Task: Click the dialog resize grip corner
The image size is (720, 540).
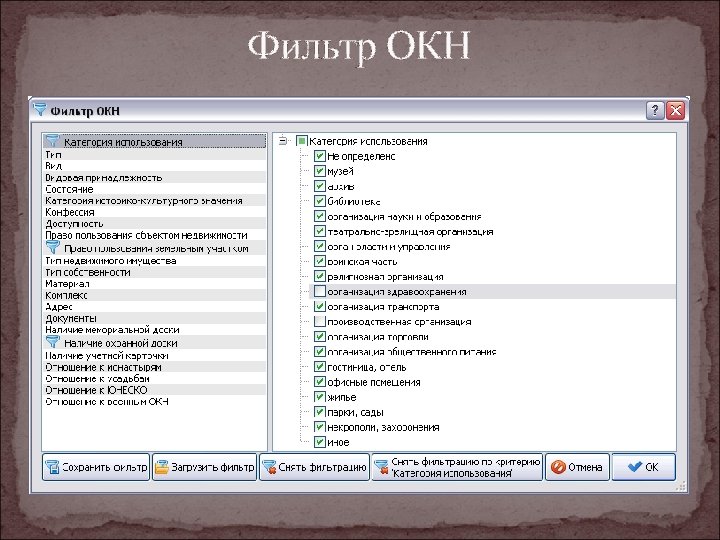Action: [682, 486]
